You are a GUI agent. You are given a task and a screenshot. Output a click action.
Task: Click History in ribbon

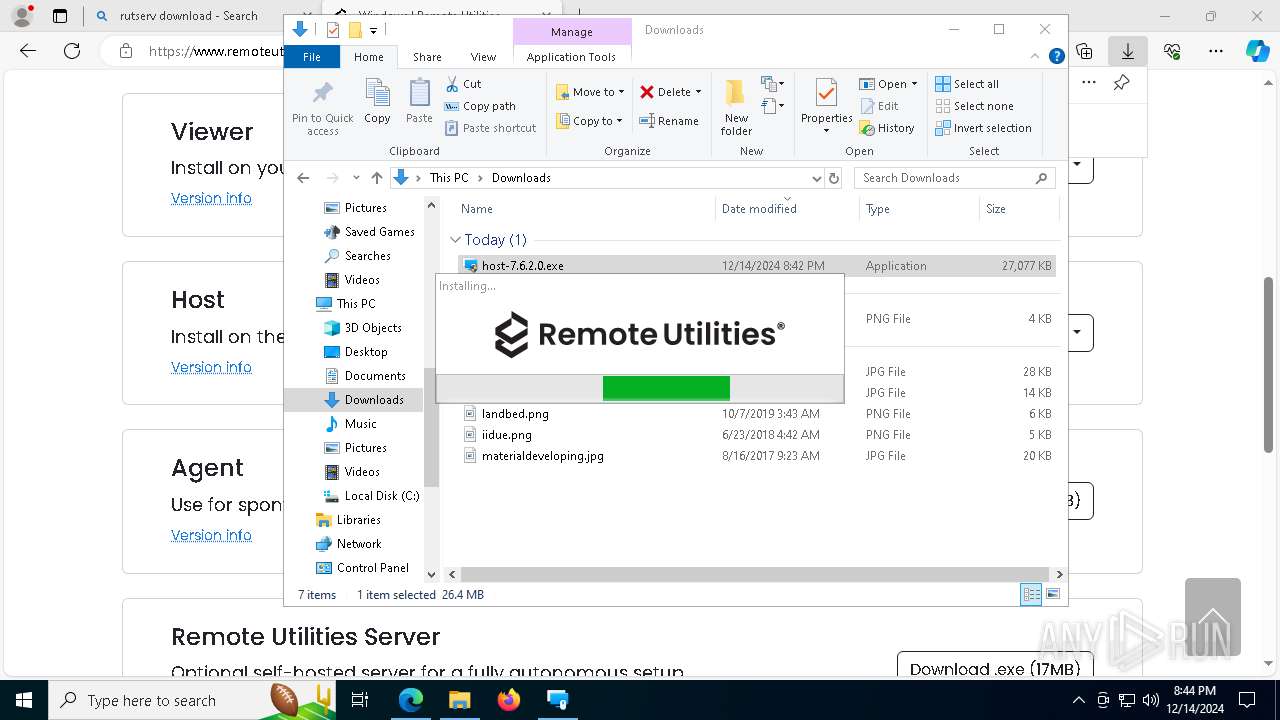coord(886,128)
